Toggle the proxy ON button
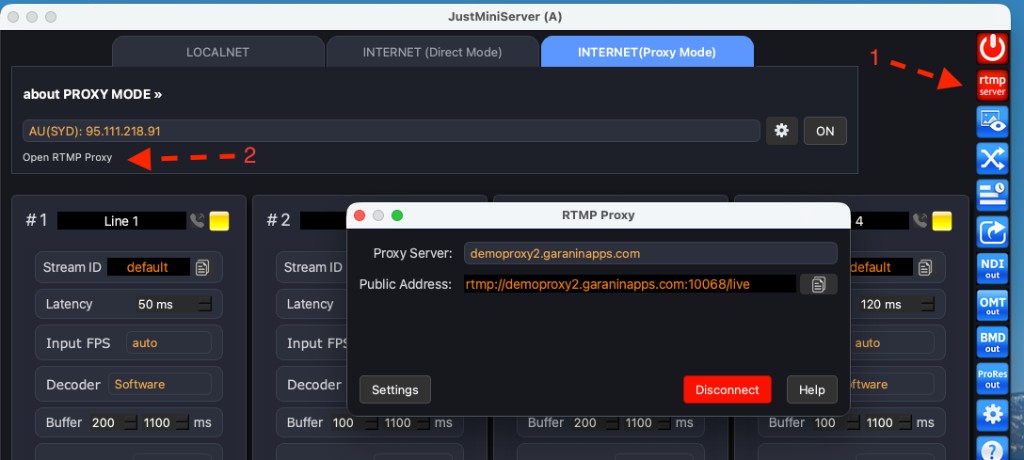Viewport: 1024px width, 460px height. coord(825,131)
